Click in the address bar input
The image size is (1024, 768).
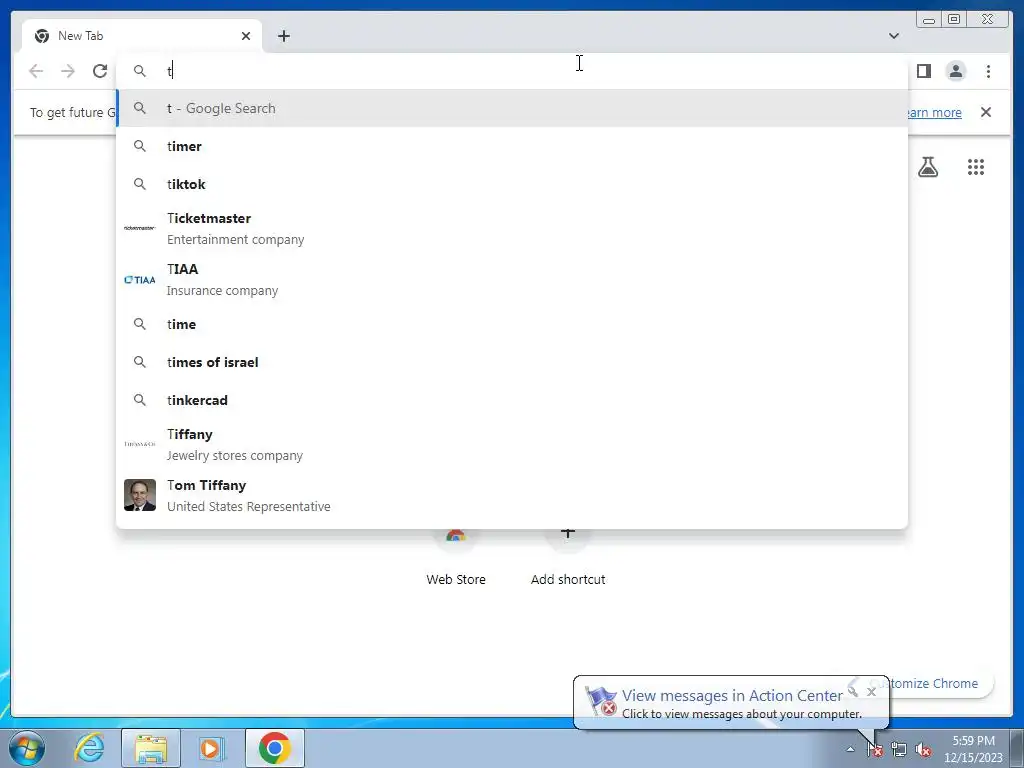[512, 71]
